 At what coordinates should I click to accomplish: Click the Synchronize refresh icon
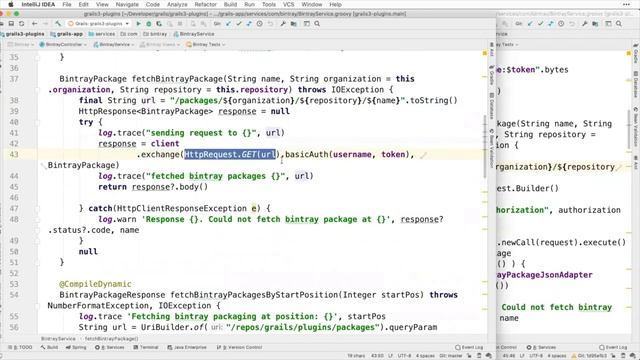pos(22,24)
